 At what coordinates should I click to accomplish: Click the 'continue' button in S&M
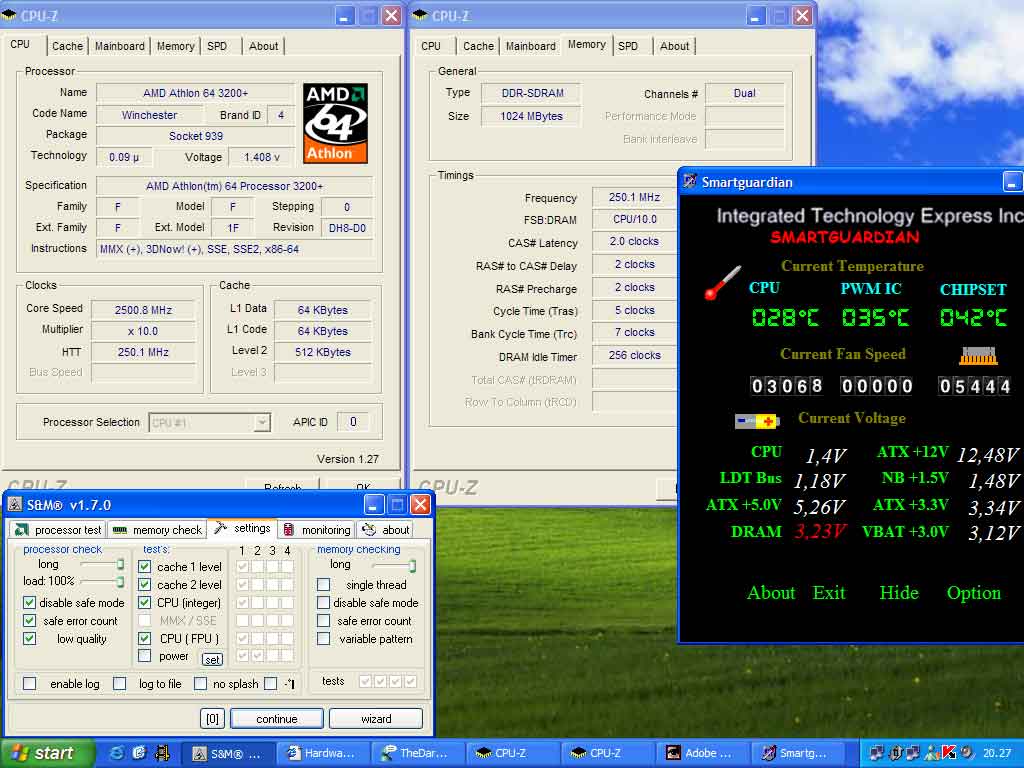(x=277, y=719)
